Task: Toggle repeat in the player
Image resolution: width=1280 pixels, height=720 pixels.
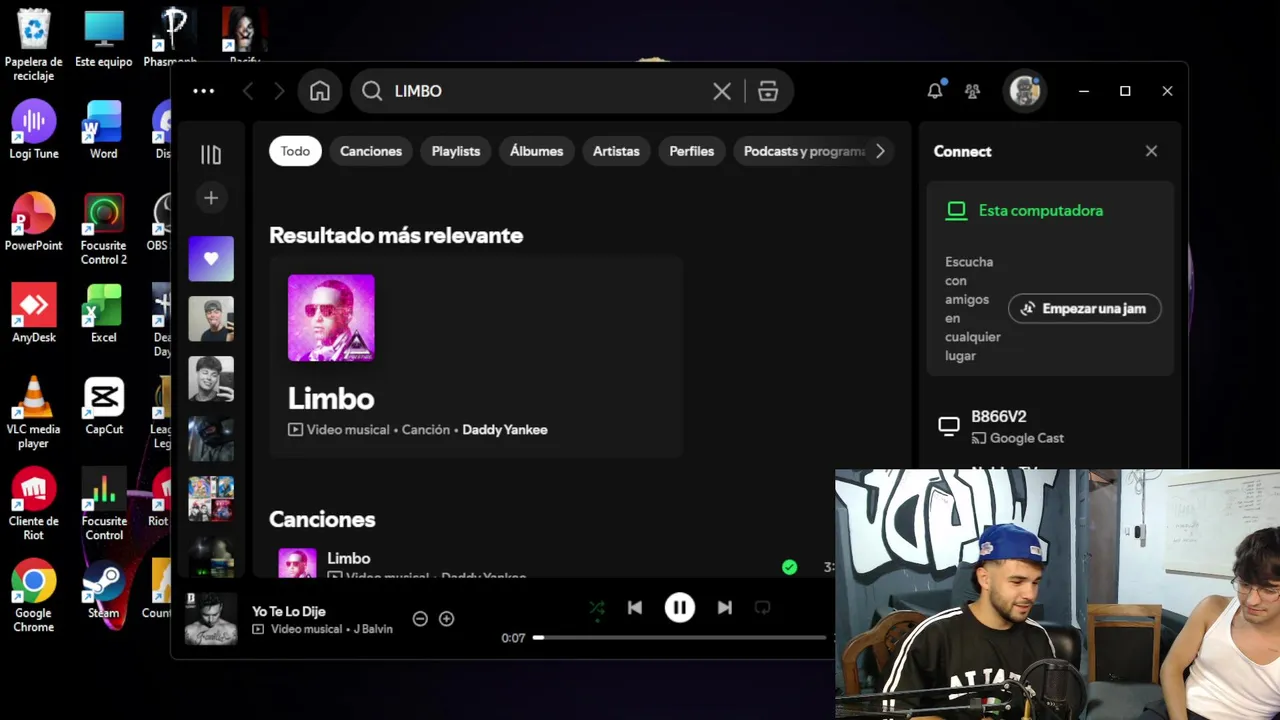Action: [762, 608]
